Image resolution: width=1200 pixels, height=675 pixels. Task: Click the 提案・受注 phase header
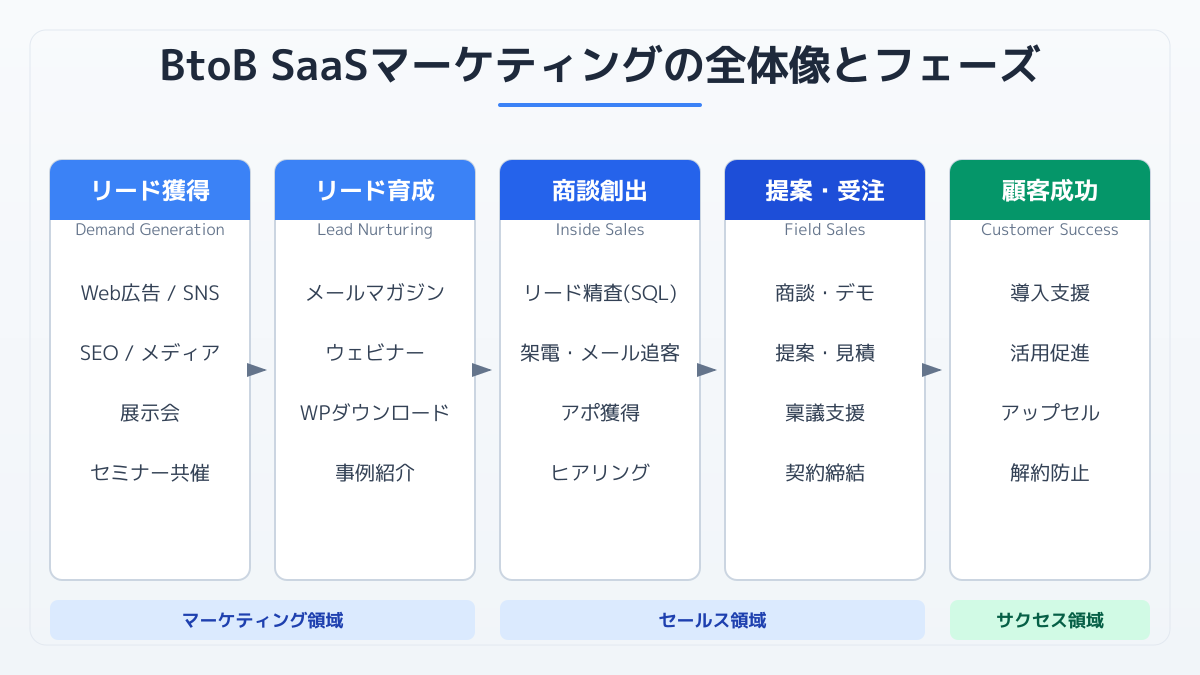825,190
